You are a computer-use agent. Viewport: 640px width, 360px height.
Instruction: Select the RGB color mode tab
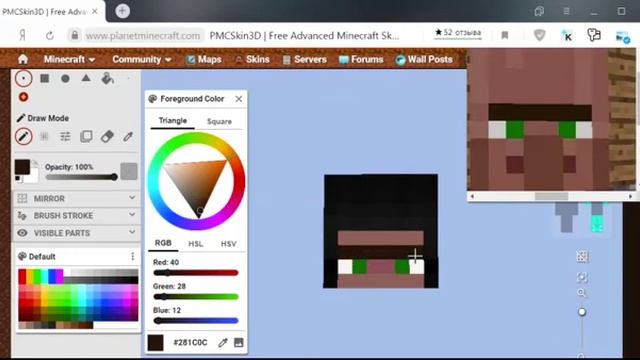(163, 243)
